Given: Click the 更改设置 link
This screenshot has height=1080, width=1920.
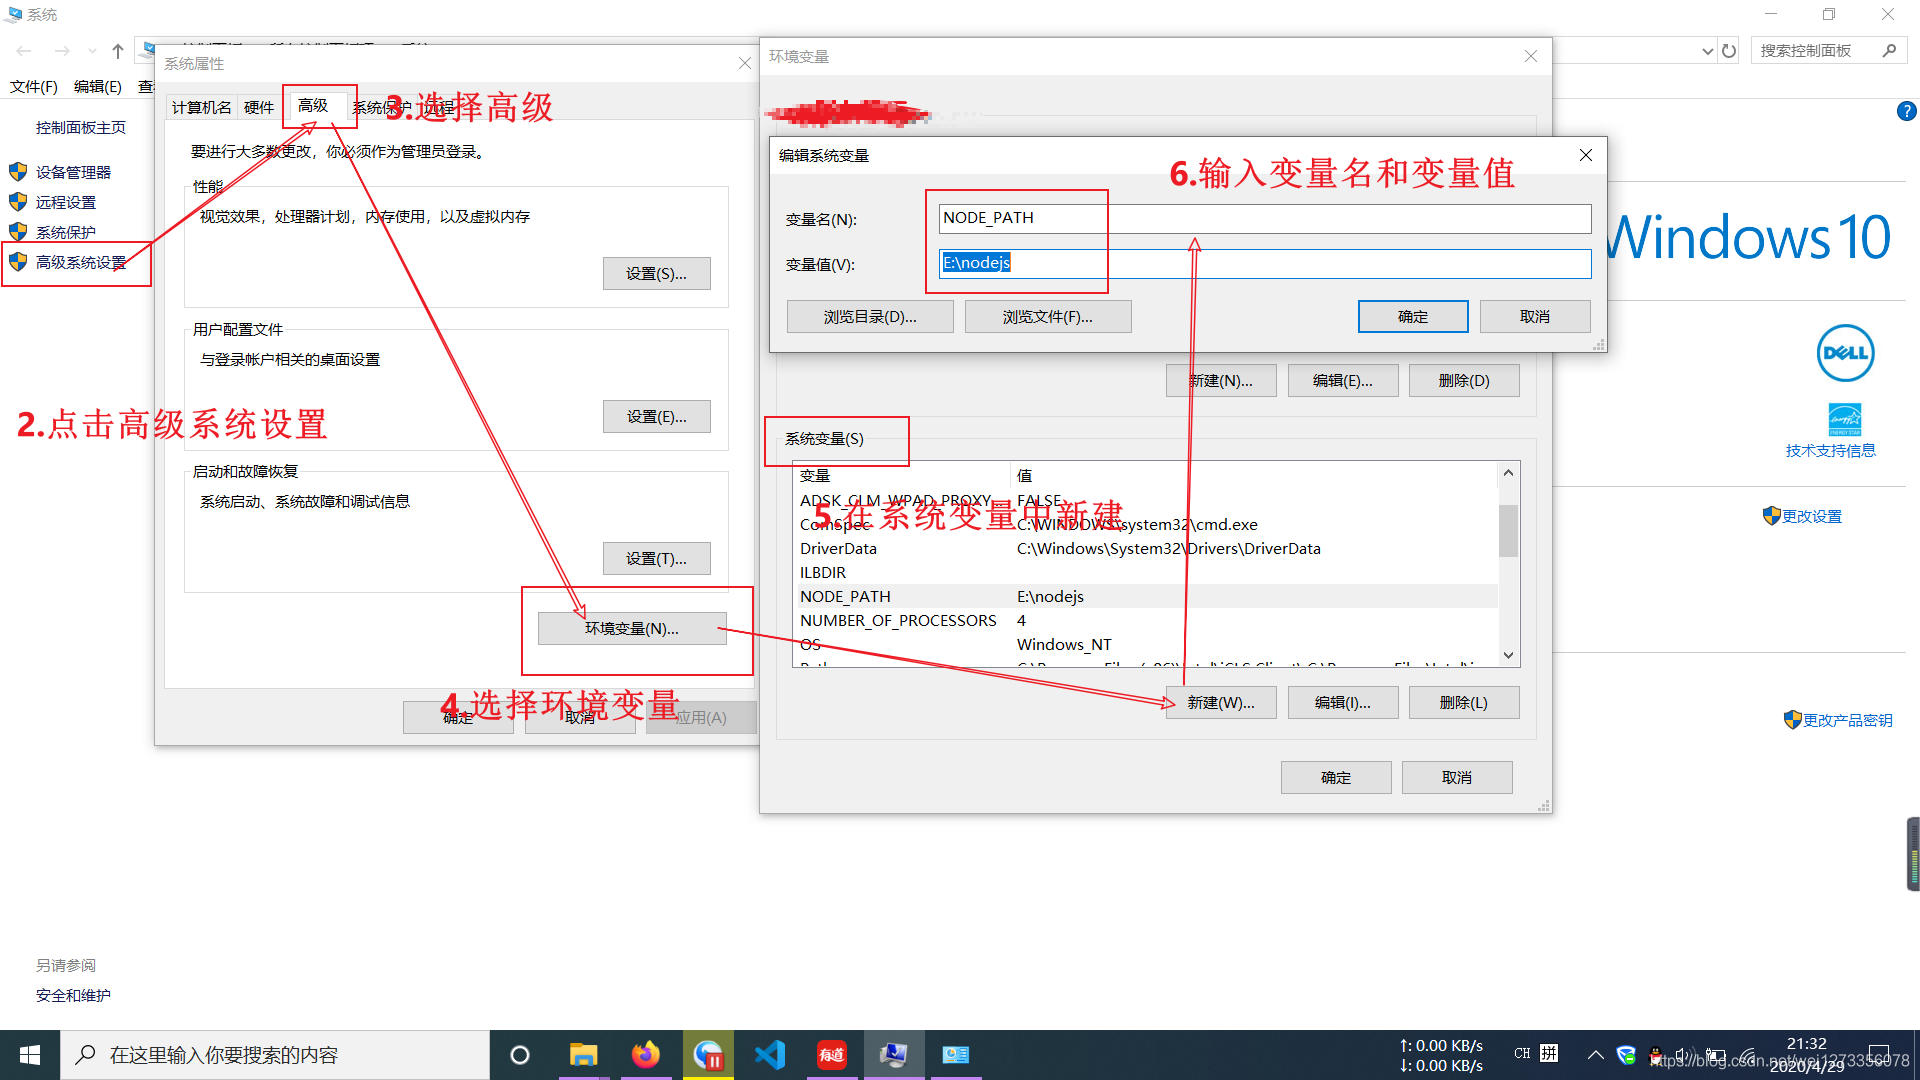Looking at the screenshot, I should tap(1811, 516).
